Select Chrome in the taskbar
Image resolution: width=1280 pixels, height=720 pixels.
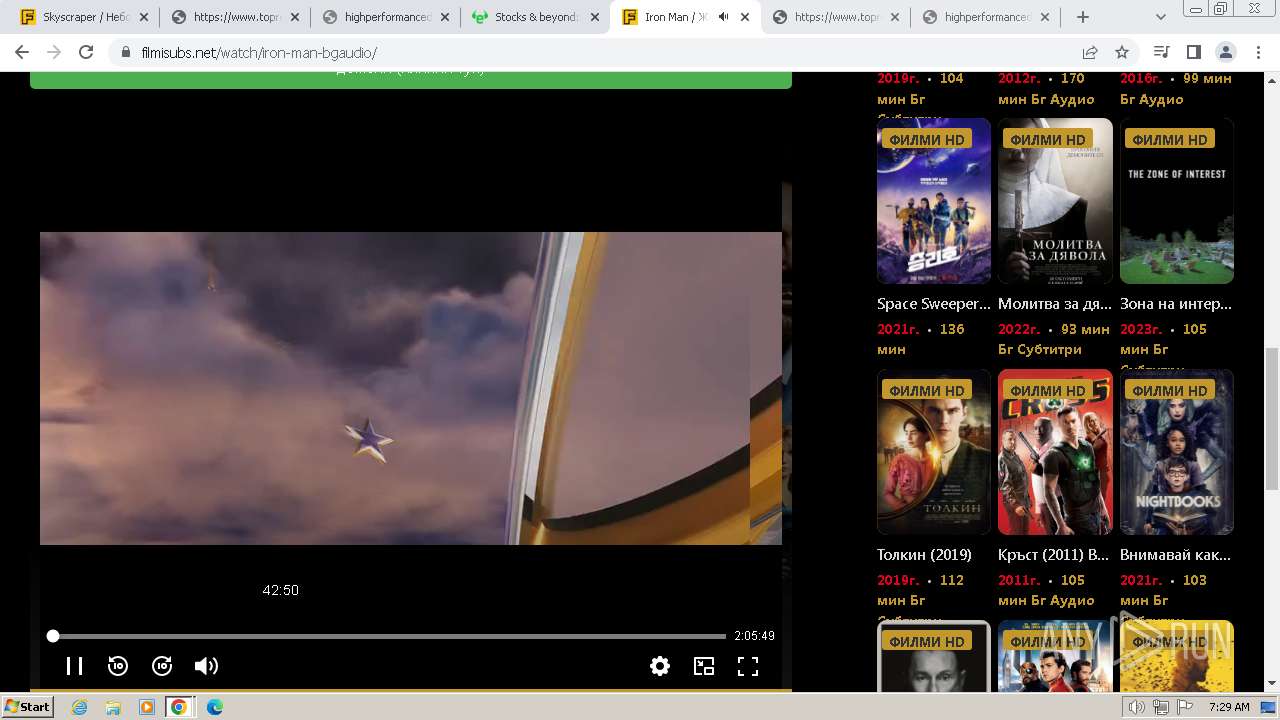tap(179, 707)
